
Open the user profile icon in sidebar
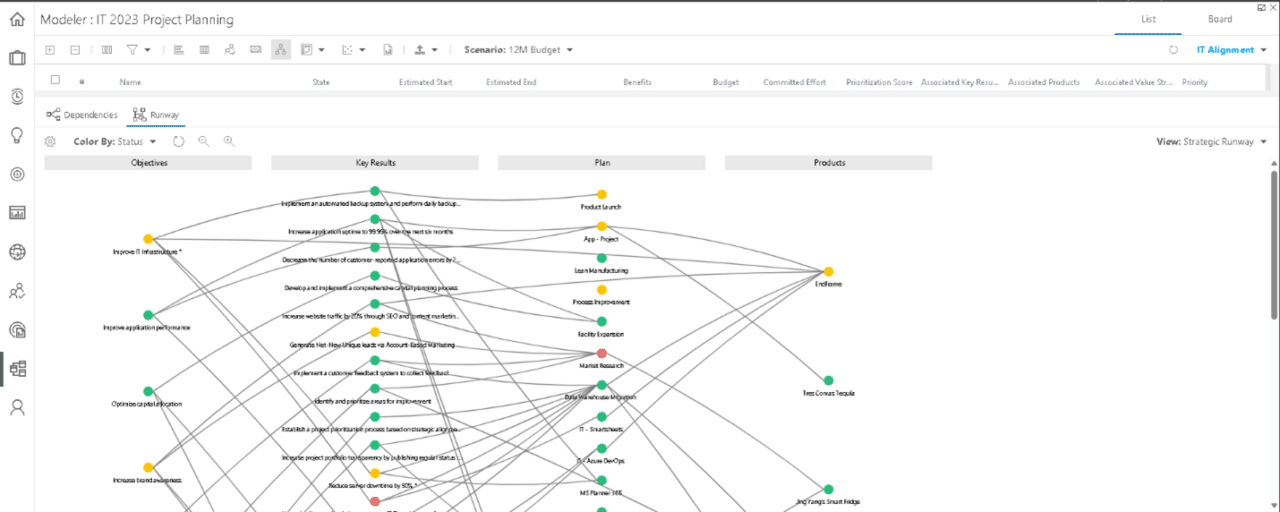coord(16,407)
